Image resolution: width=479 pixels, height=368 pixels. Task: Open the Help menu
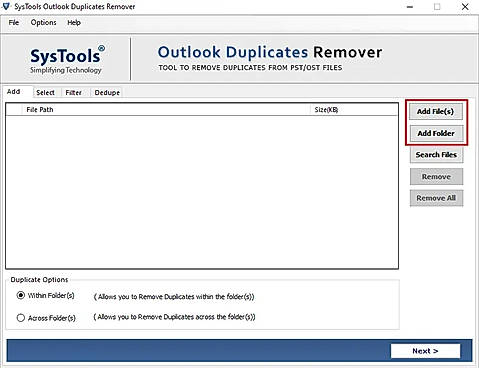[x=74, y=23]
